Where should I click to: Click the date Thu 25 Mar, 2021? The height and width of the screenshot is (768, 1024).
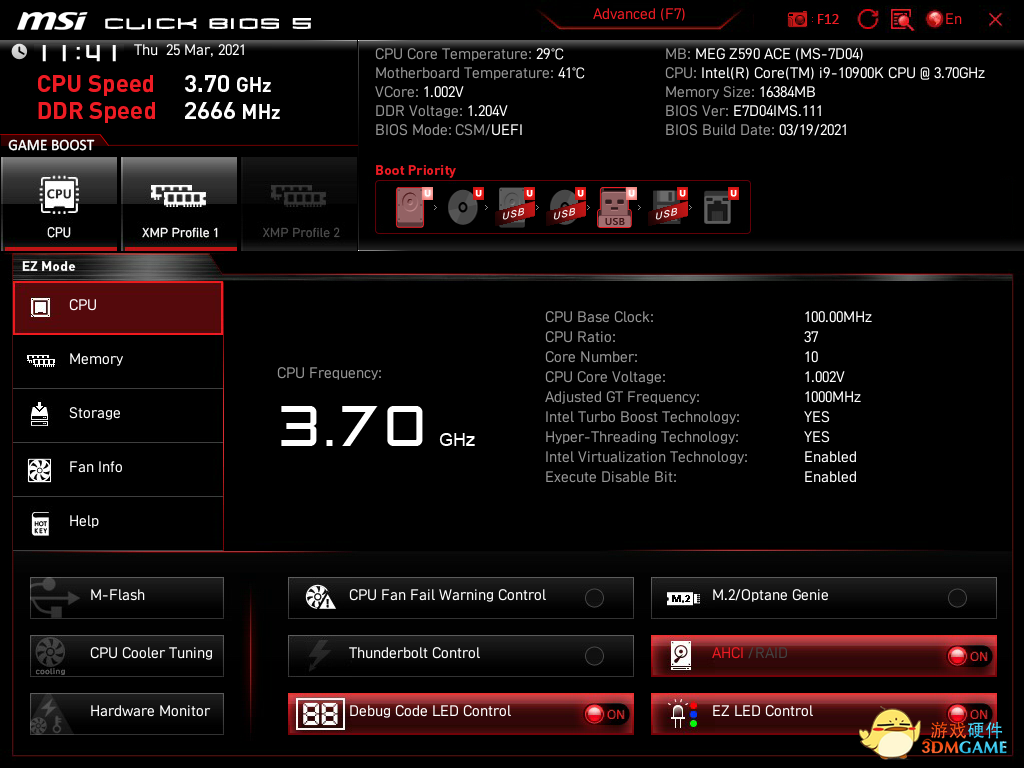[x=189, y=50]
